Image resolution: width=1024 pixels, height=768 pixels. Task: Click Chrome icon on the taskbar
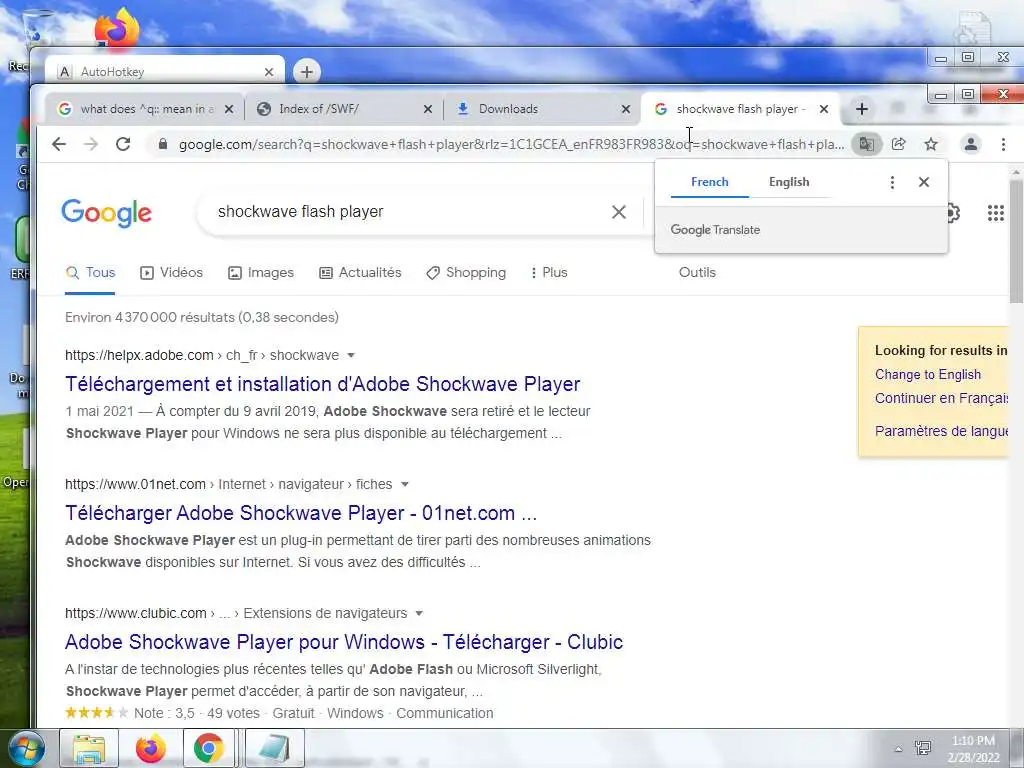(208, 749)
